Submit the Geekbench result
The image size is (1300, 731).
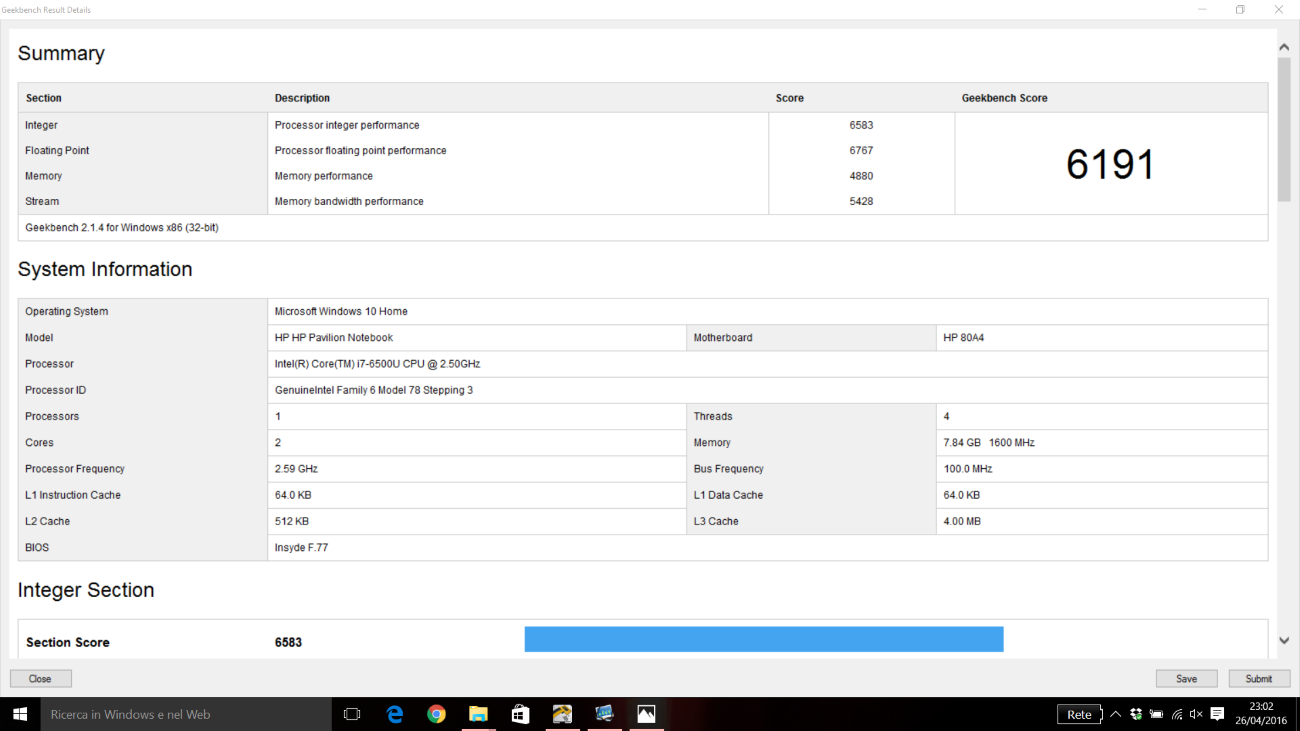(x=1259, y=678)
